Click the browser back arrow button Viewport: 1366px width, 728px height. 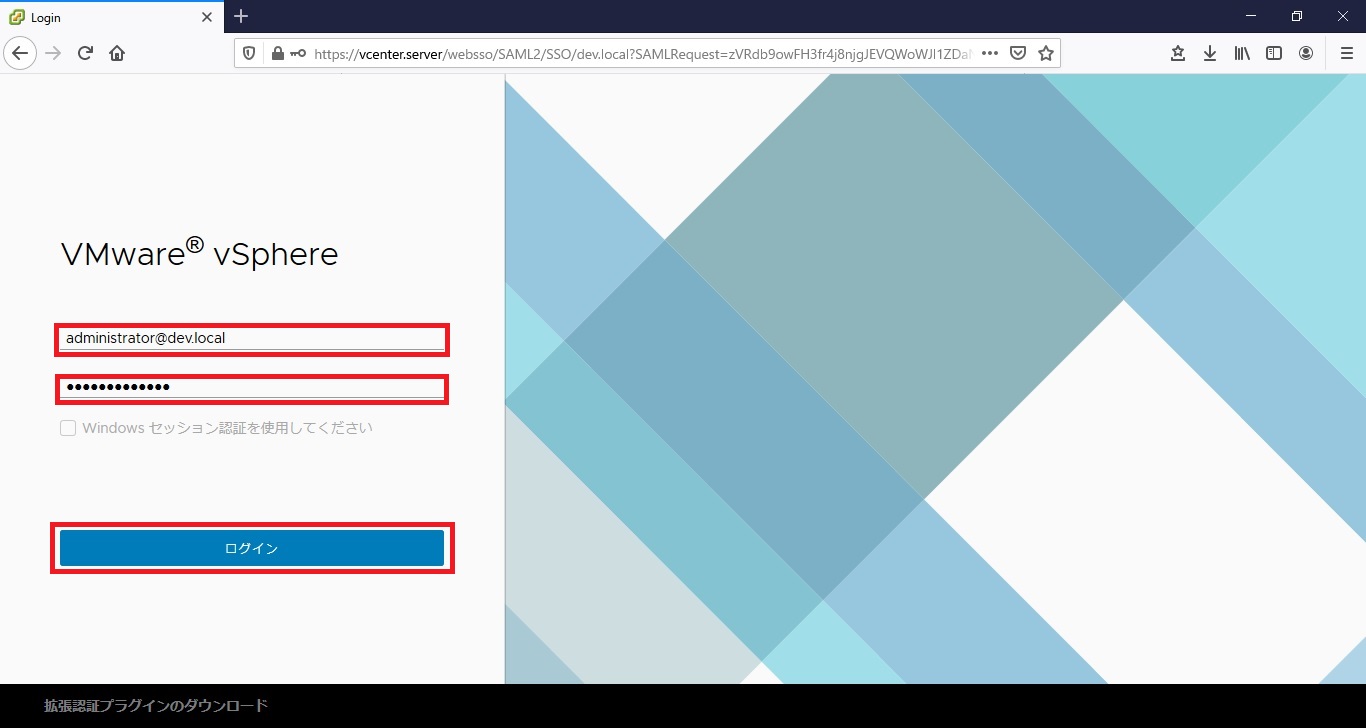coord(20,53)
